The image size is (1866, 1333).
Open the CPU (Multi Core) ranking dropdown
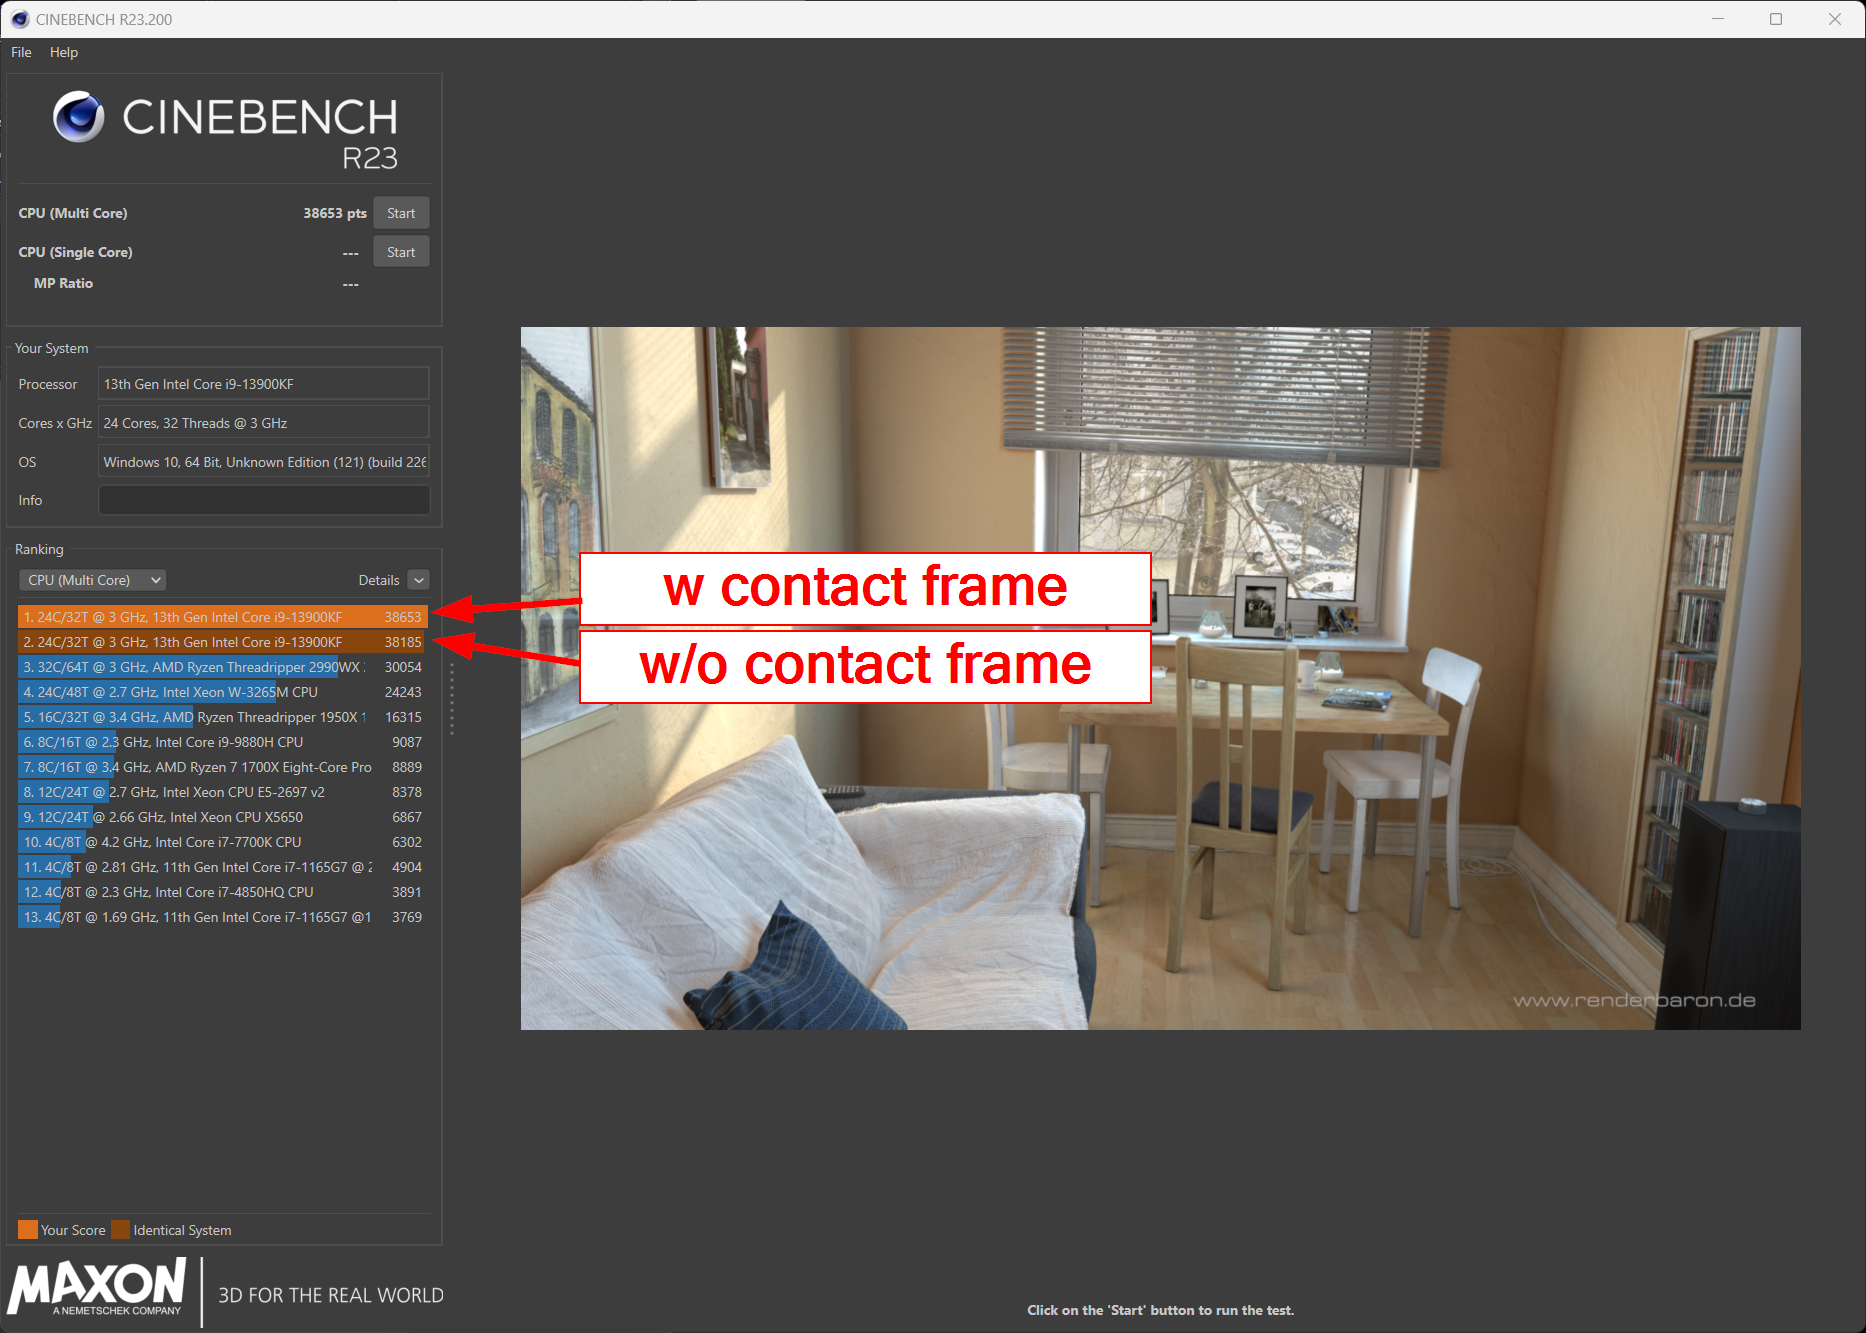pos(92,580)
